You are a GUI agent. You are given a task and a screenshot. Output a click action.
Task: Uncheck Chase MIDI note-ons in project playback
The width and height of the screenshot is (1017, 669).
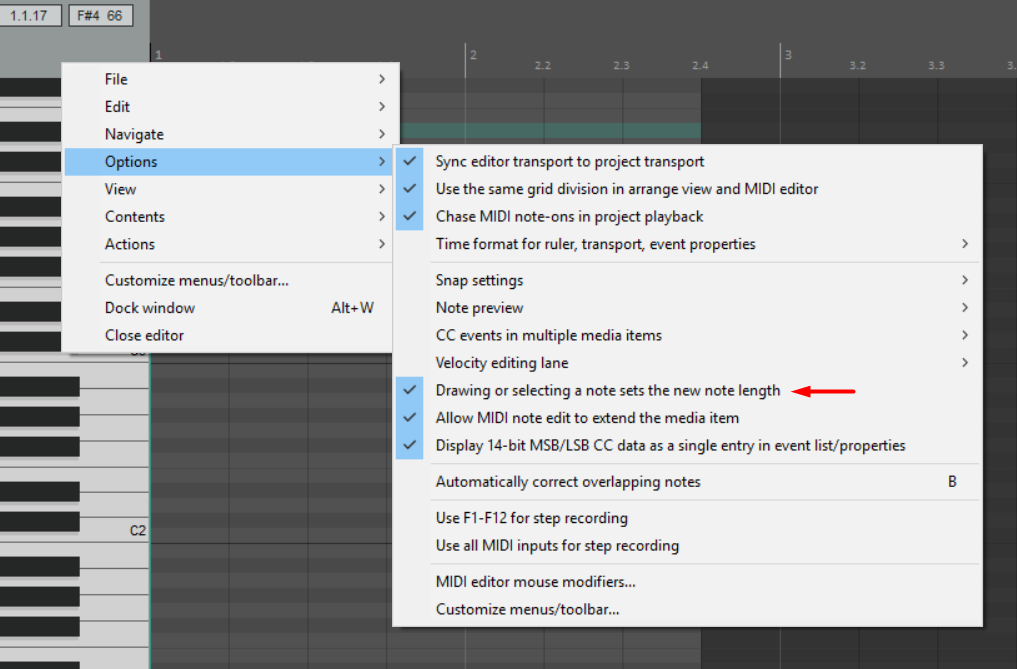569,216
